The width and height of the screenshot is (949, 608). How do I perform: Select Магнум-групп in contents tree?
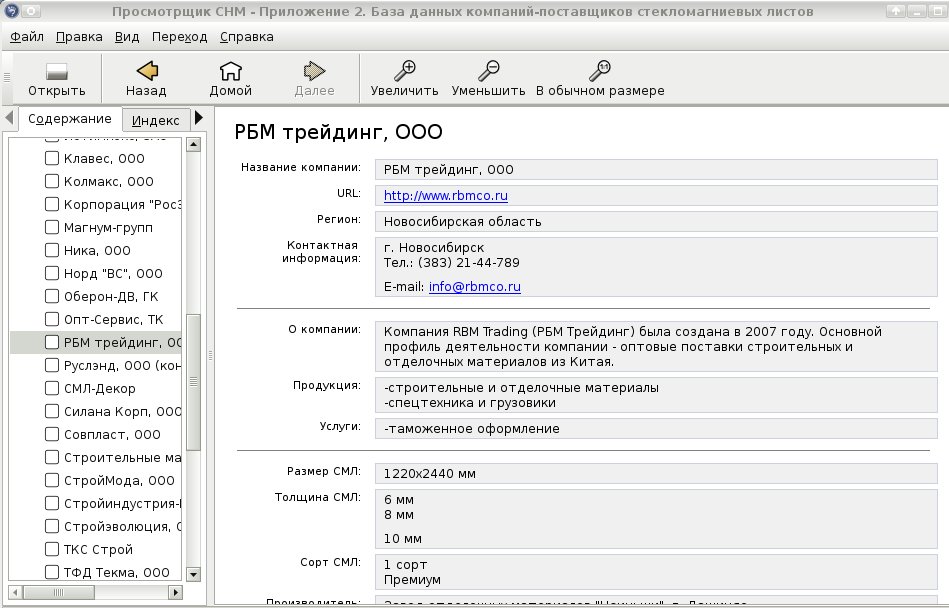[108, 227]
